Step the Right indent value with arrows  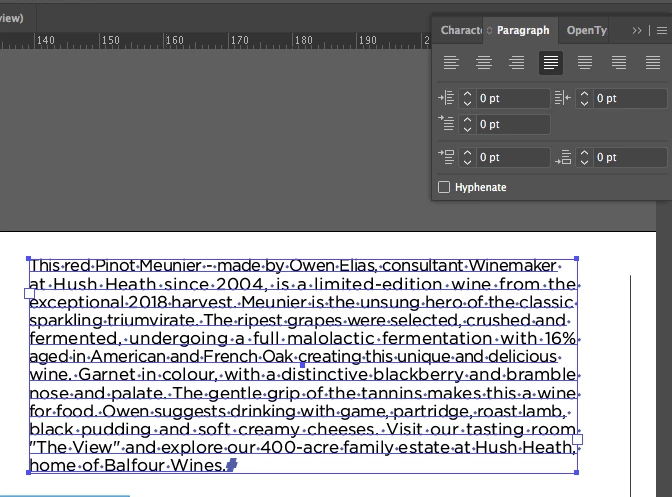(584, 99)
